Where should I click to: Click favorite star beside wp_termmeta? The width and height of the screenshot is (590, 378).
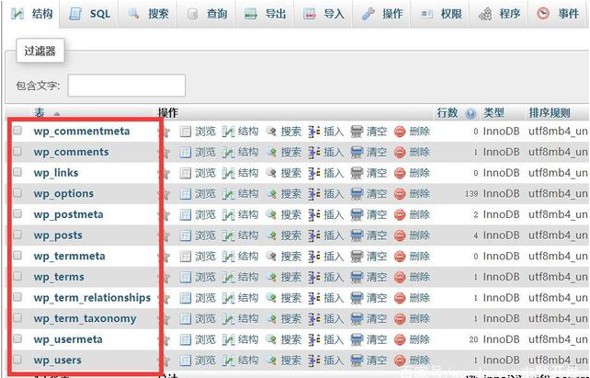pyautogui.click(x=165, y=257)
